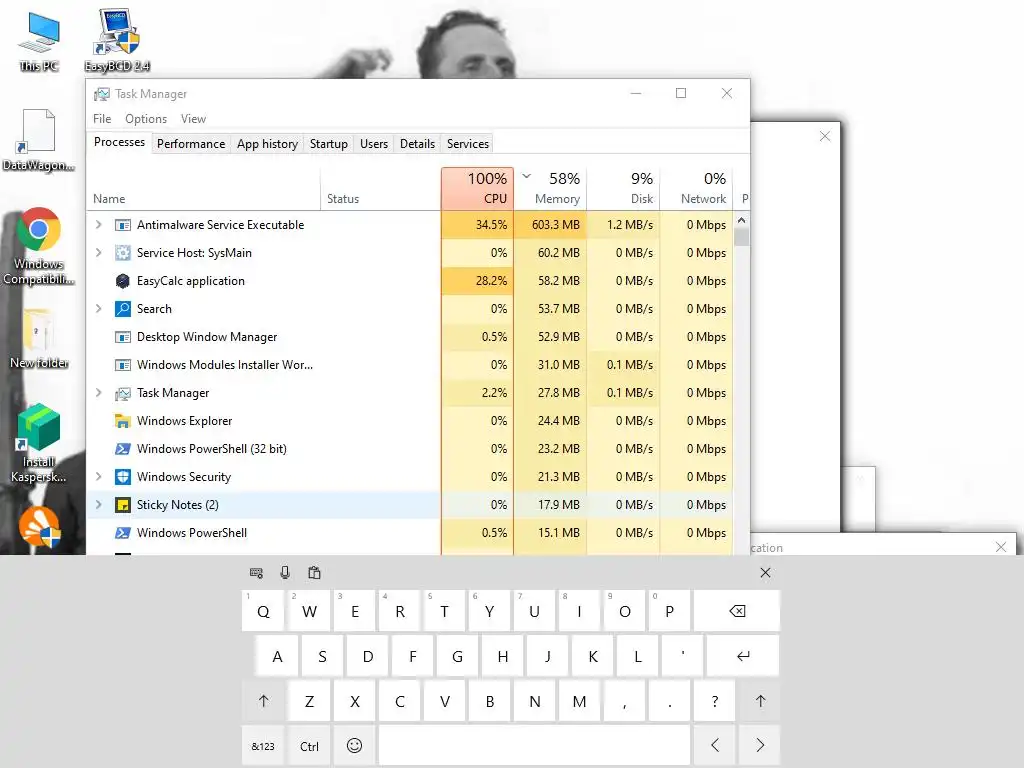Expand Sticky Notes (2) process group

pyautogui.click(x=99, y=505)
